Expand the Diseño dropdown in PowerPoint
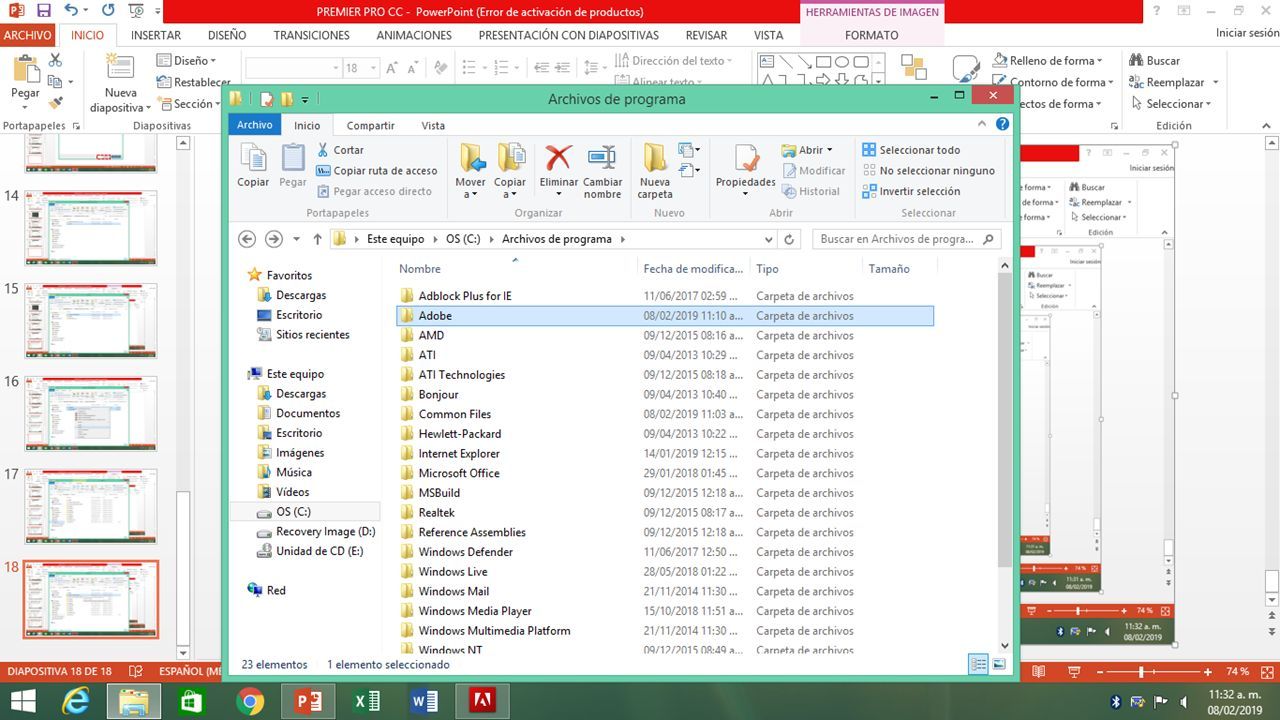The width and height of the screenshot is (1280, 720). 213,61
